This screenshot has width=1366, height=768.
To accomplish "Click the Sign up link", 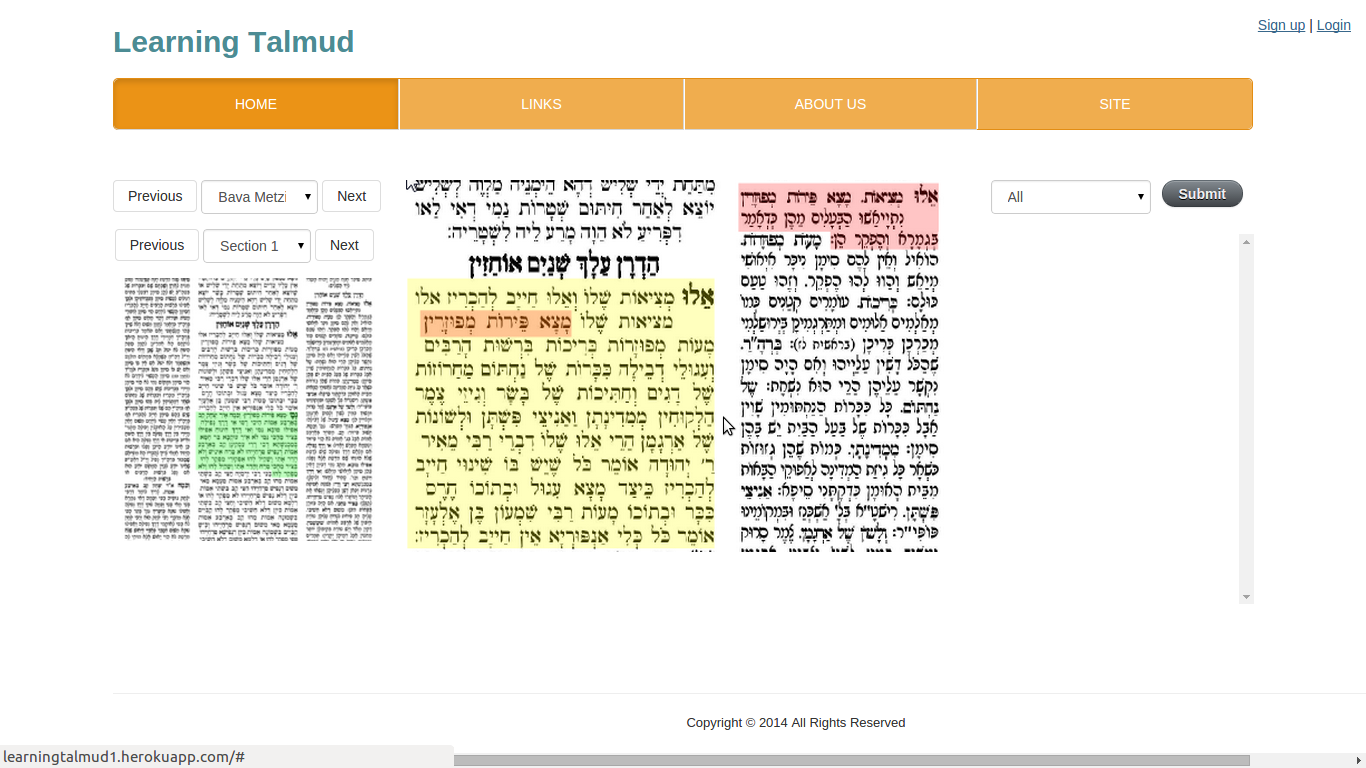I will (1281, 25).
